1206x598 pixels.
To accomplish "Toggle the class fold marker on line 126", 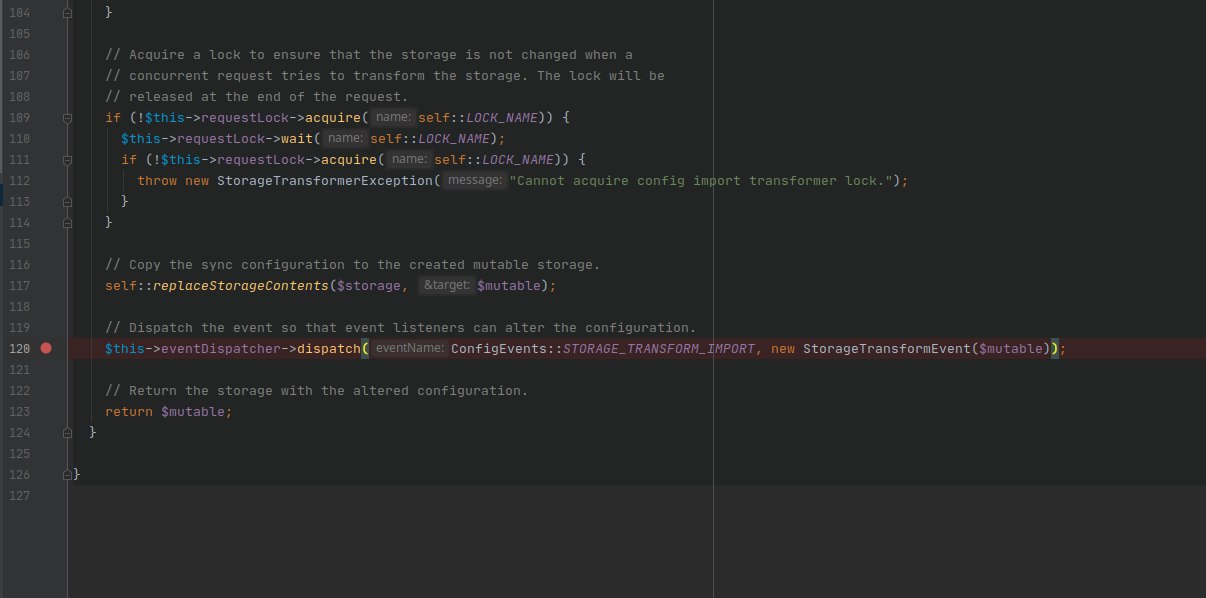I will pyautogui.click(x=67, y=474).
